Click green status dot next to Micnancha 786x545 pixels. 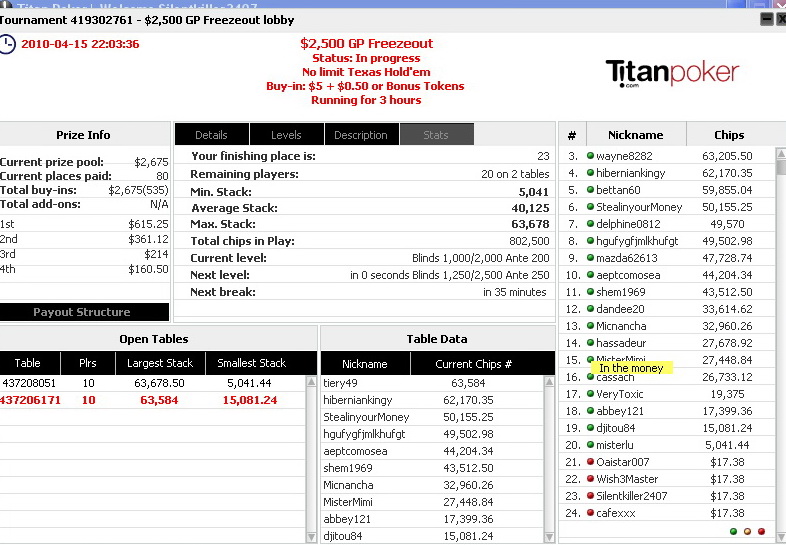point(591,326)
